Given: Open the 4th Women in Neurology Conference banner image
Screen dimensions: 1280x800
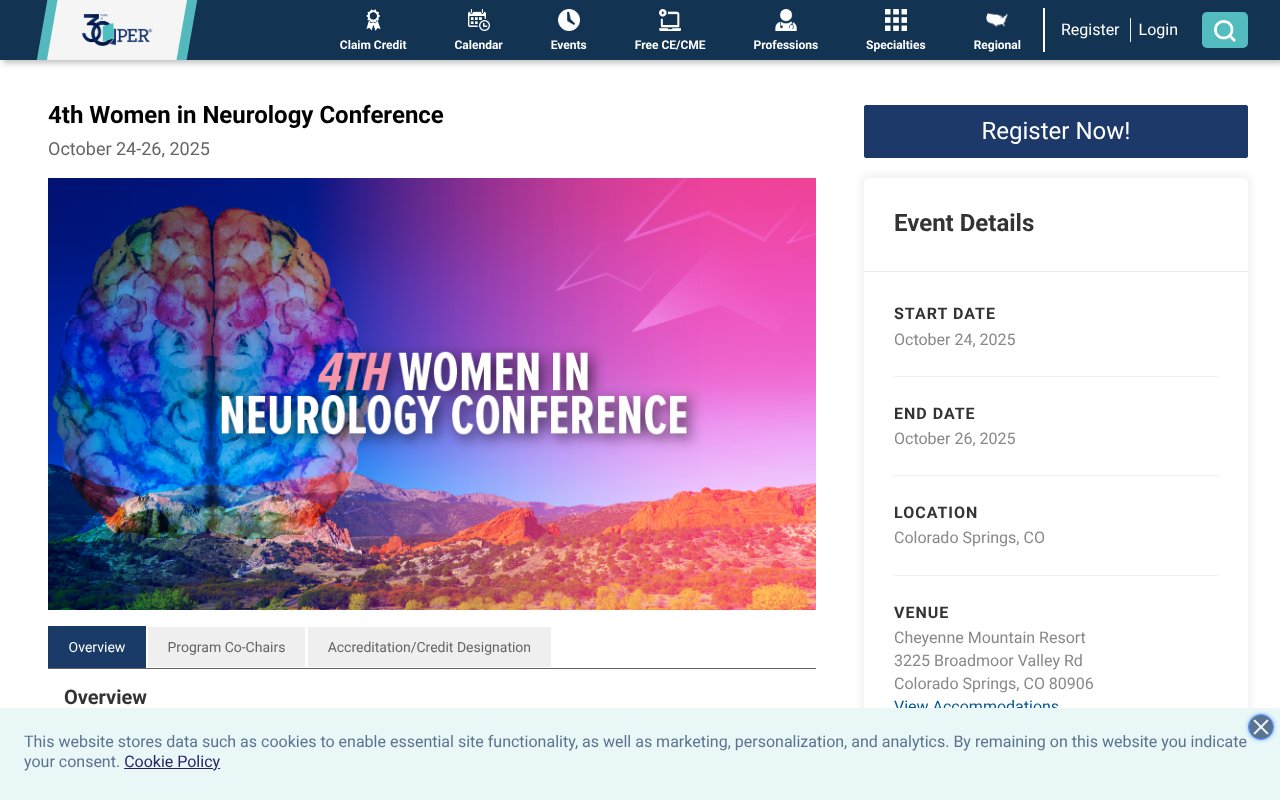Looking at the screenshot, I should (432, 393).
